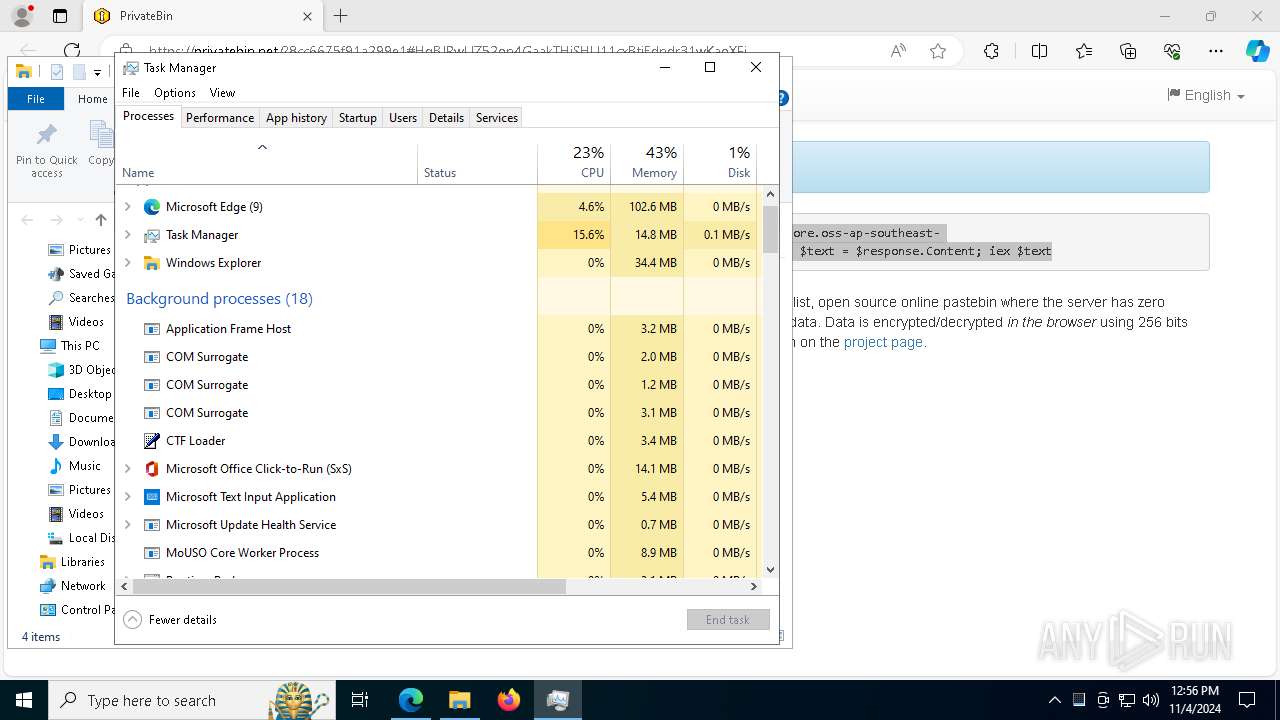Switch to the Startup tab

357,118
